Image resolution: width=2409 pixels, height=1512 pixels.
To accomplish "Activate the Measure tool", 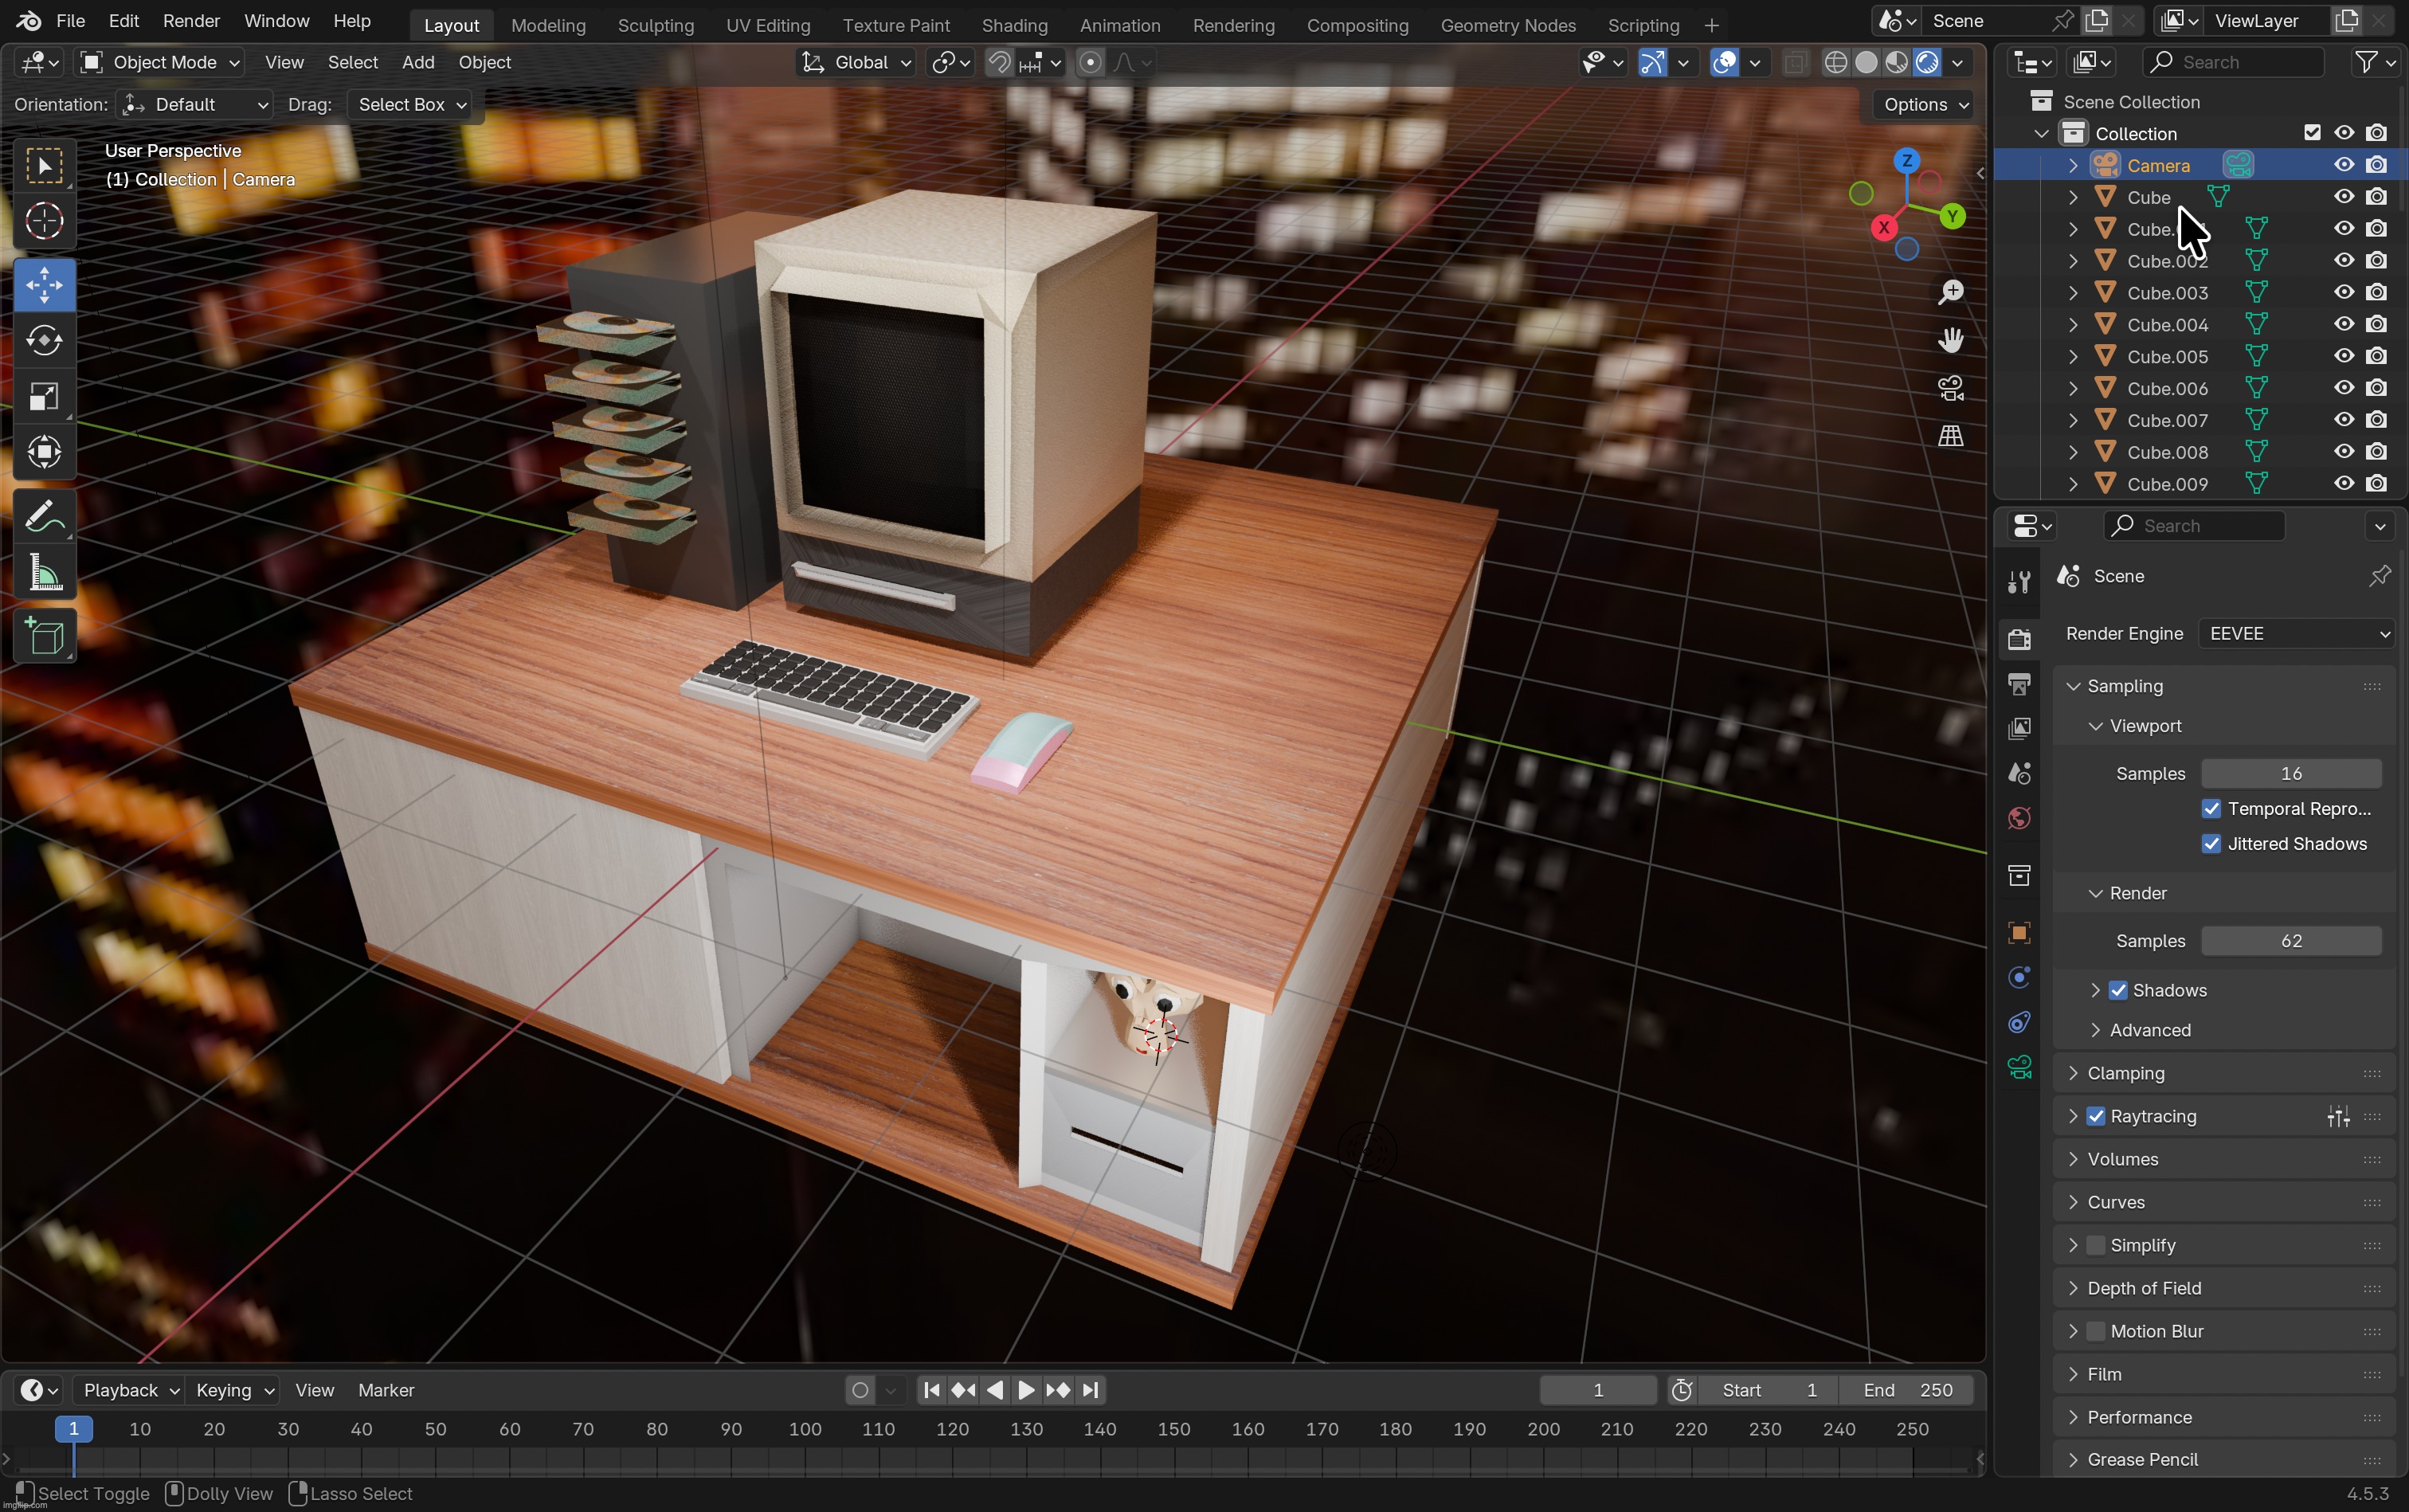I will tap(44, 571).
